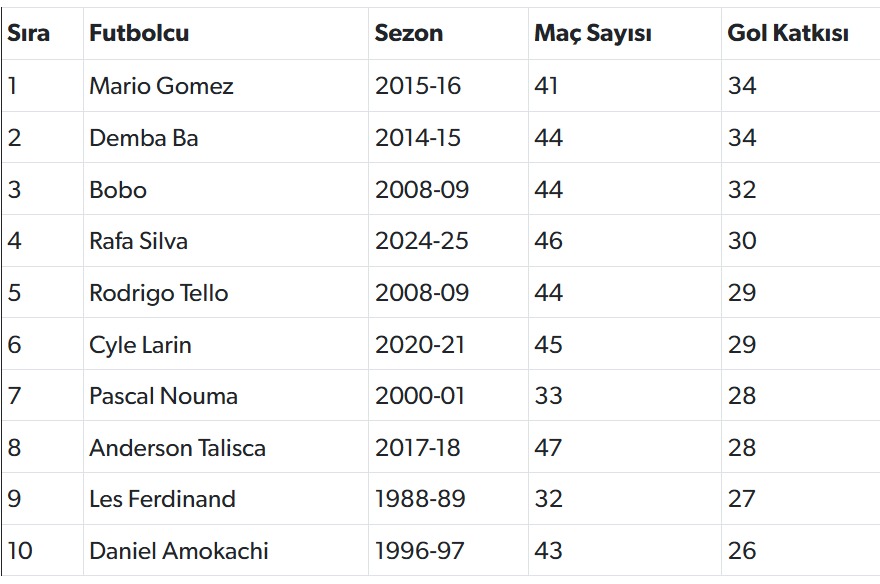
Task: Click the goal contribution cell showing 26
Action: 742,551
